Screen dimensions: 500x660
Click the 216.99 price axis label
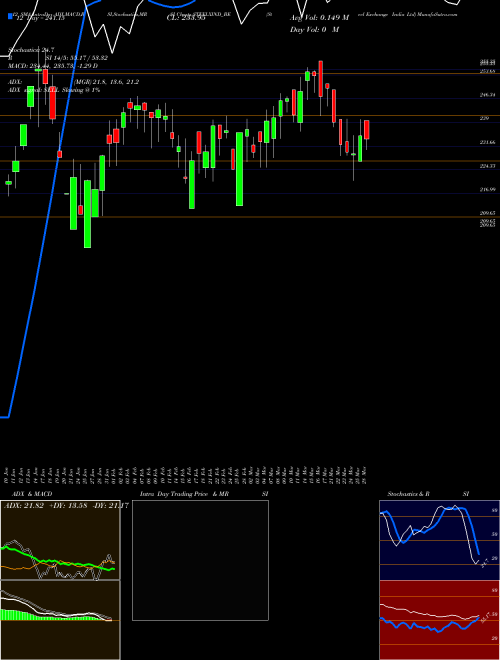(488, 190)
